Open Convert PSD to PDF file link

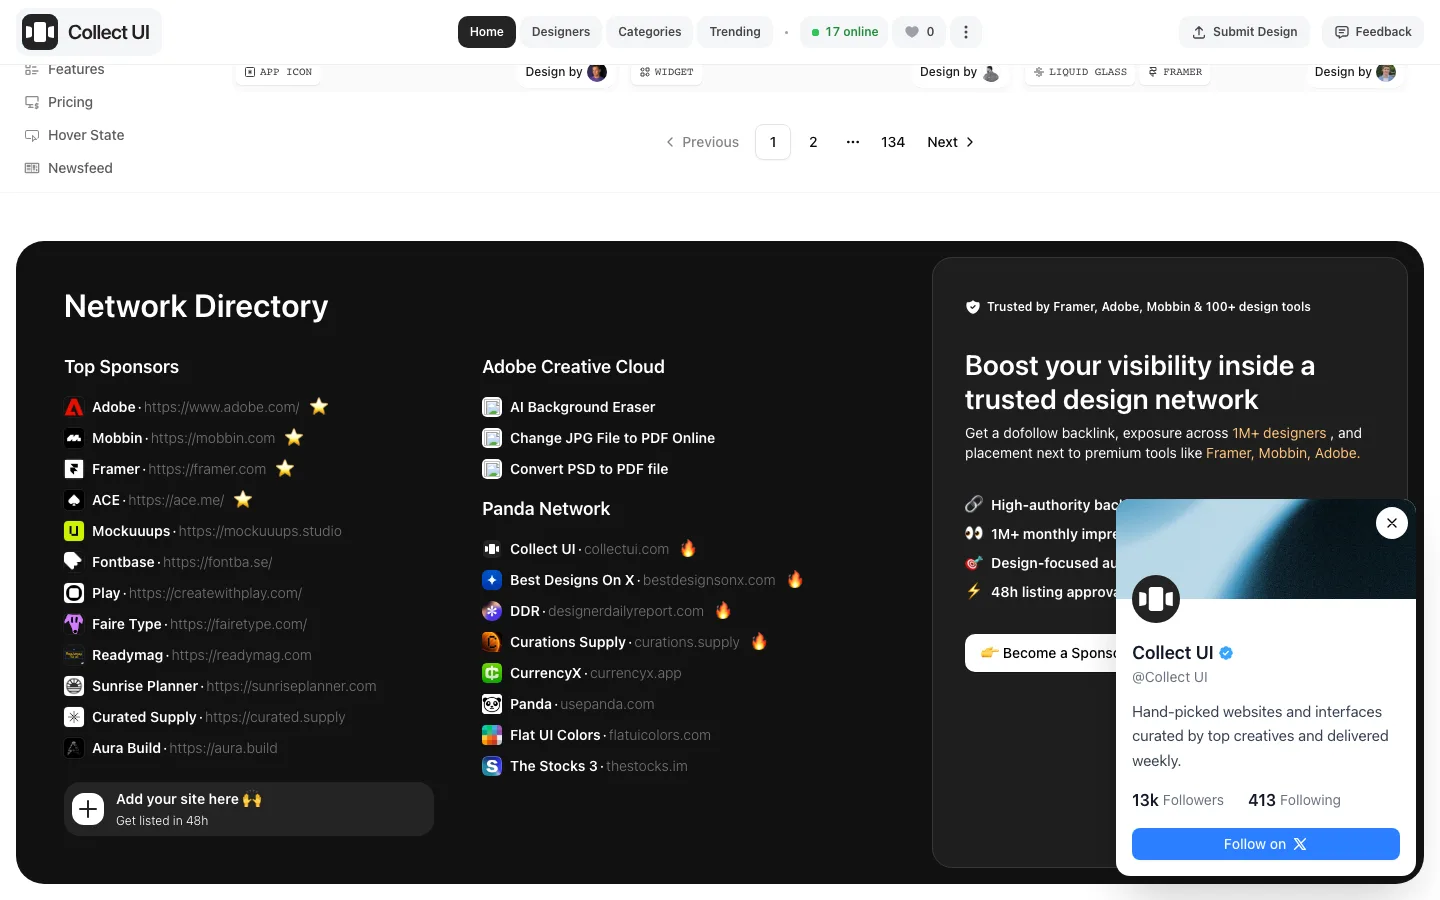coord(575,469)
